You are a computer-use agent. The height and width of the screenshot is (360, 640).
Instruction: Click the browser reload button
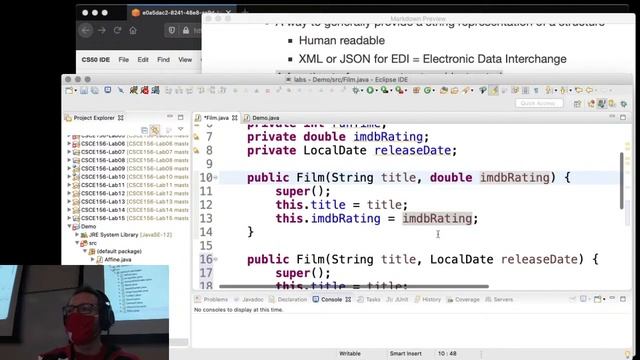tap(118, 30)
